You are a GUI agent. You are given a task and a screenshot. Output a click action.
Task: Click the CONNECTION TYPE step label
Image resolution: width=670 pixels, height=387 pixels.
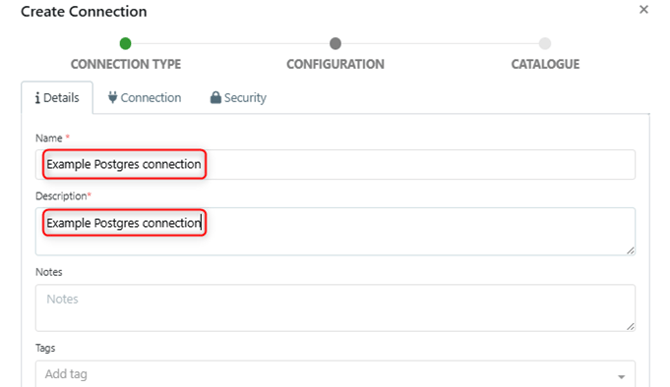pyautogui.click(x=126, y=64)
